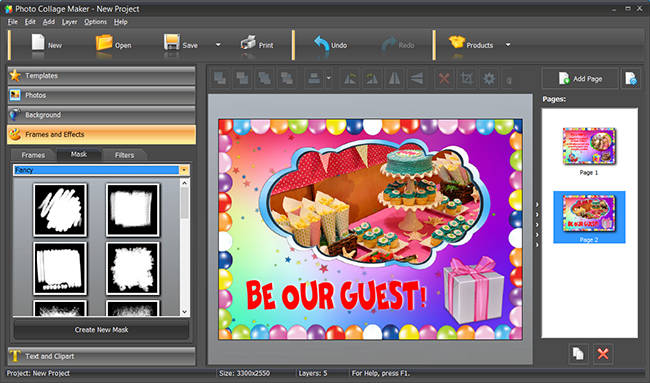Open the Save dropdown arrow
This screenshot has width=650, height=383.
218,45
